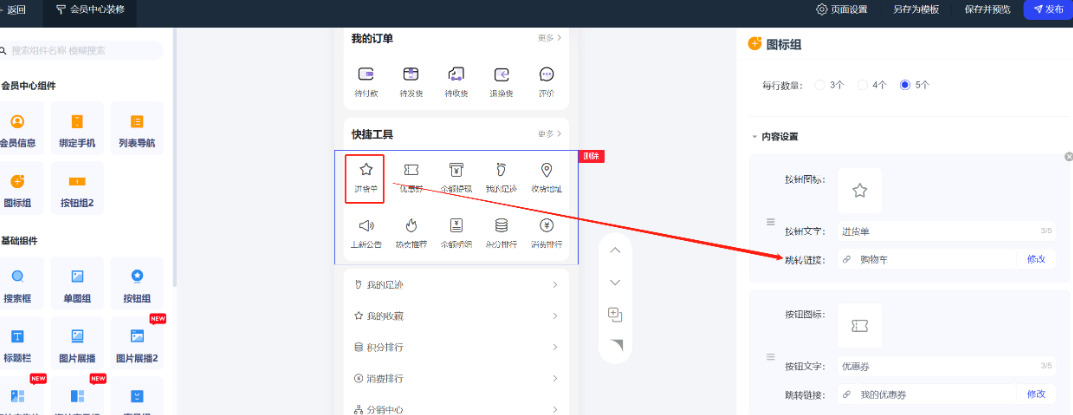Collapse the 内容设置 section
Viewport: 1073px width, 415px height.
tap(754, 137)
